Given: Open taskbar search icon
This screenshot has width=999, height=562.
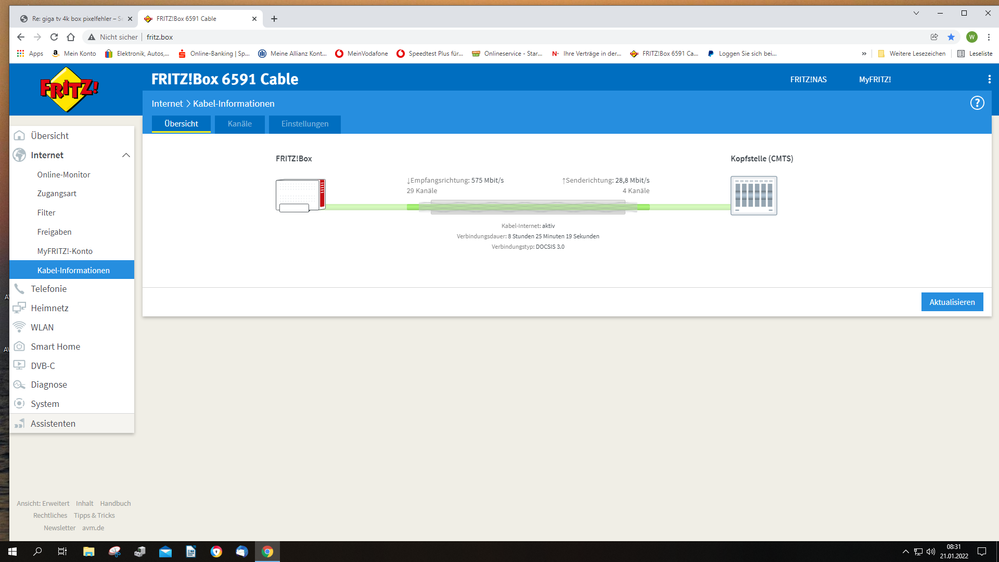Looking at the screenshot, I should pyautogui.click(x=38, y=552).
